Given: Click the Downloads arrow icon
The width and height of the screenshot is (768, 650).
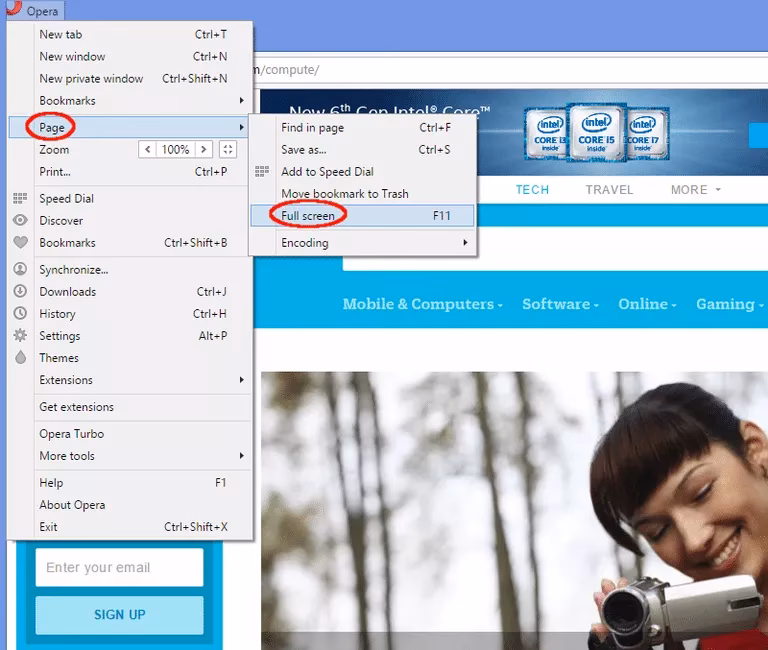Looking at the screenshot, I should point(20,291).
